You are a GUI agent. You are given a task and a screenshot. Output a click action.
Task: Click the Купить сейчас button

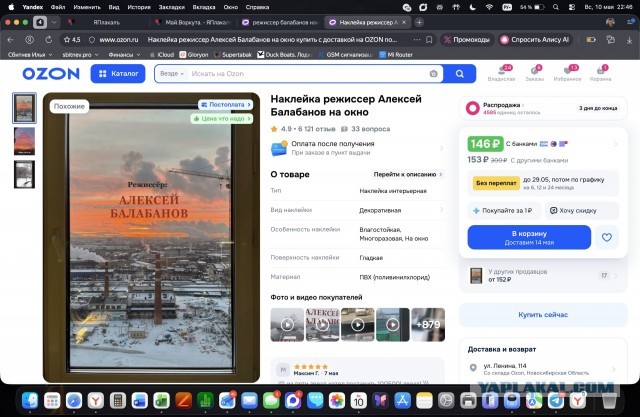pos(543,315)
